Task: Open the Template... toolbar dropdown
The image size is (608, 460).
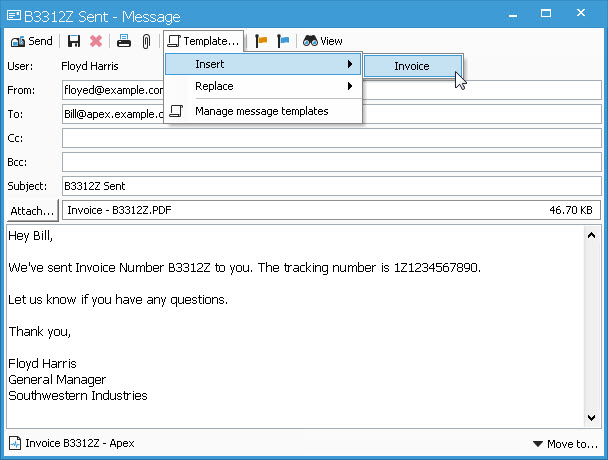Action: tap(204, 41)
